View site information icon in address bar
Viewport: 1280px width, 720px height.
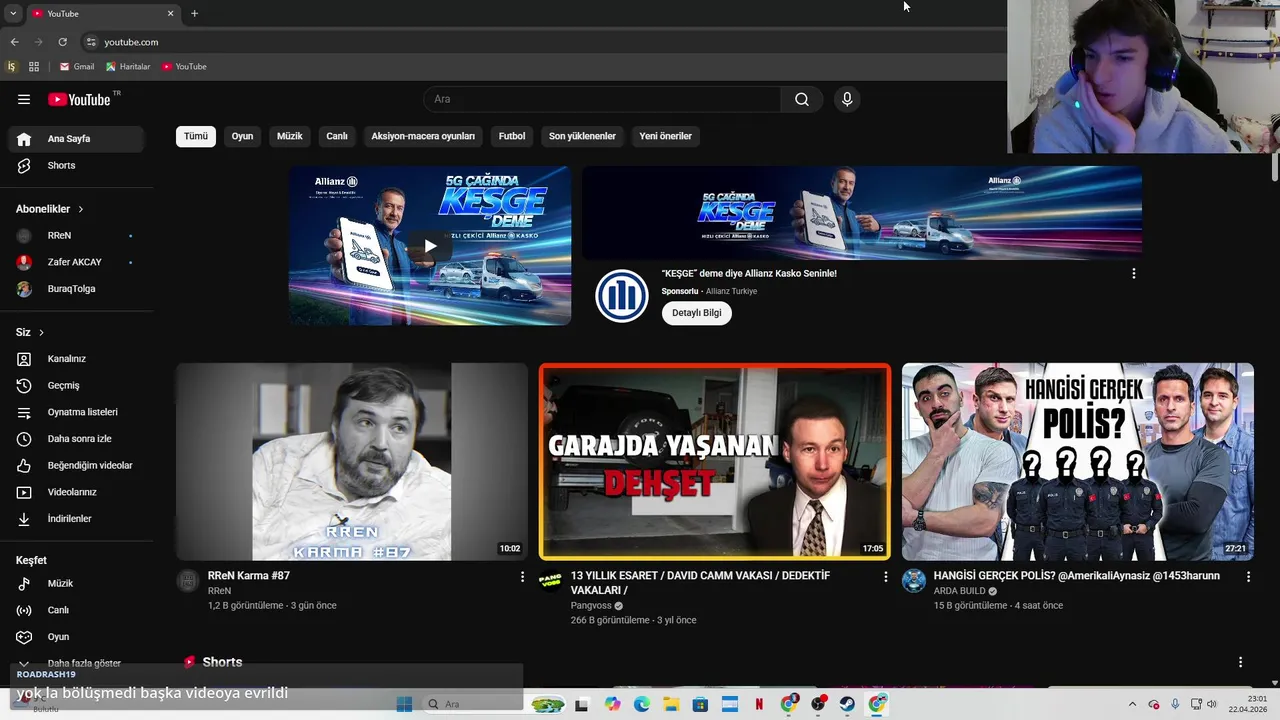(91, 42)
